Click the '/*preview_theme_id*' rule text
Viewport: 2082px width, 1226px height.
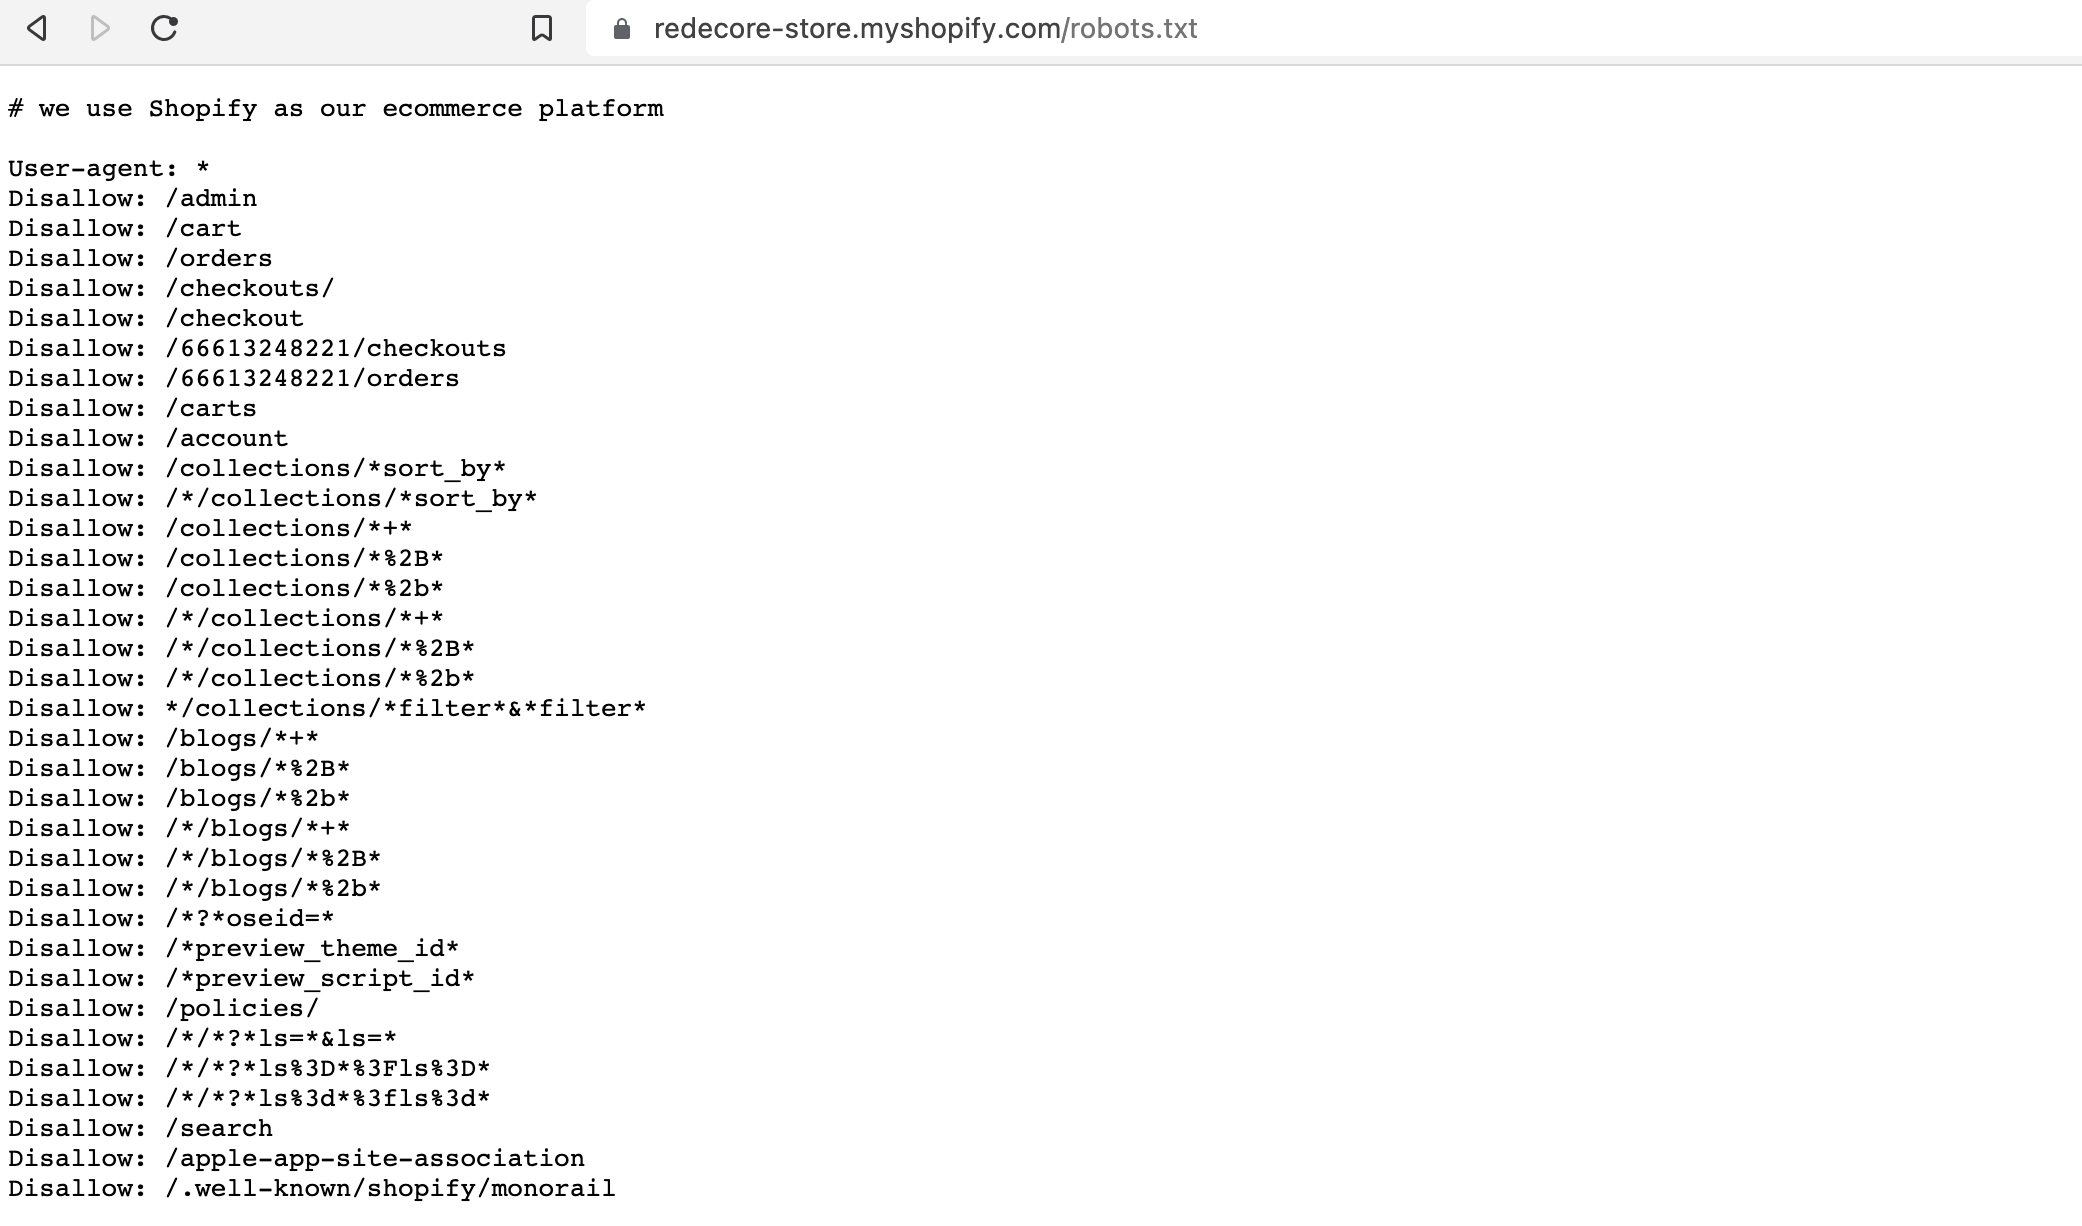point(234,948)
